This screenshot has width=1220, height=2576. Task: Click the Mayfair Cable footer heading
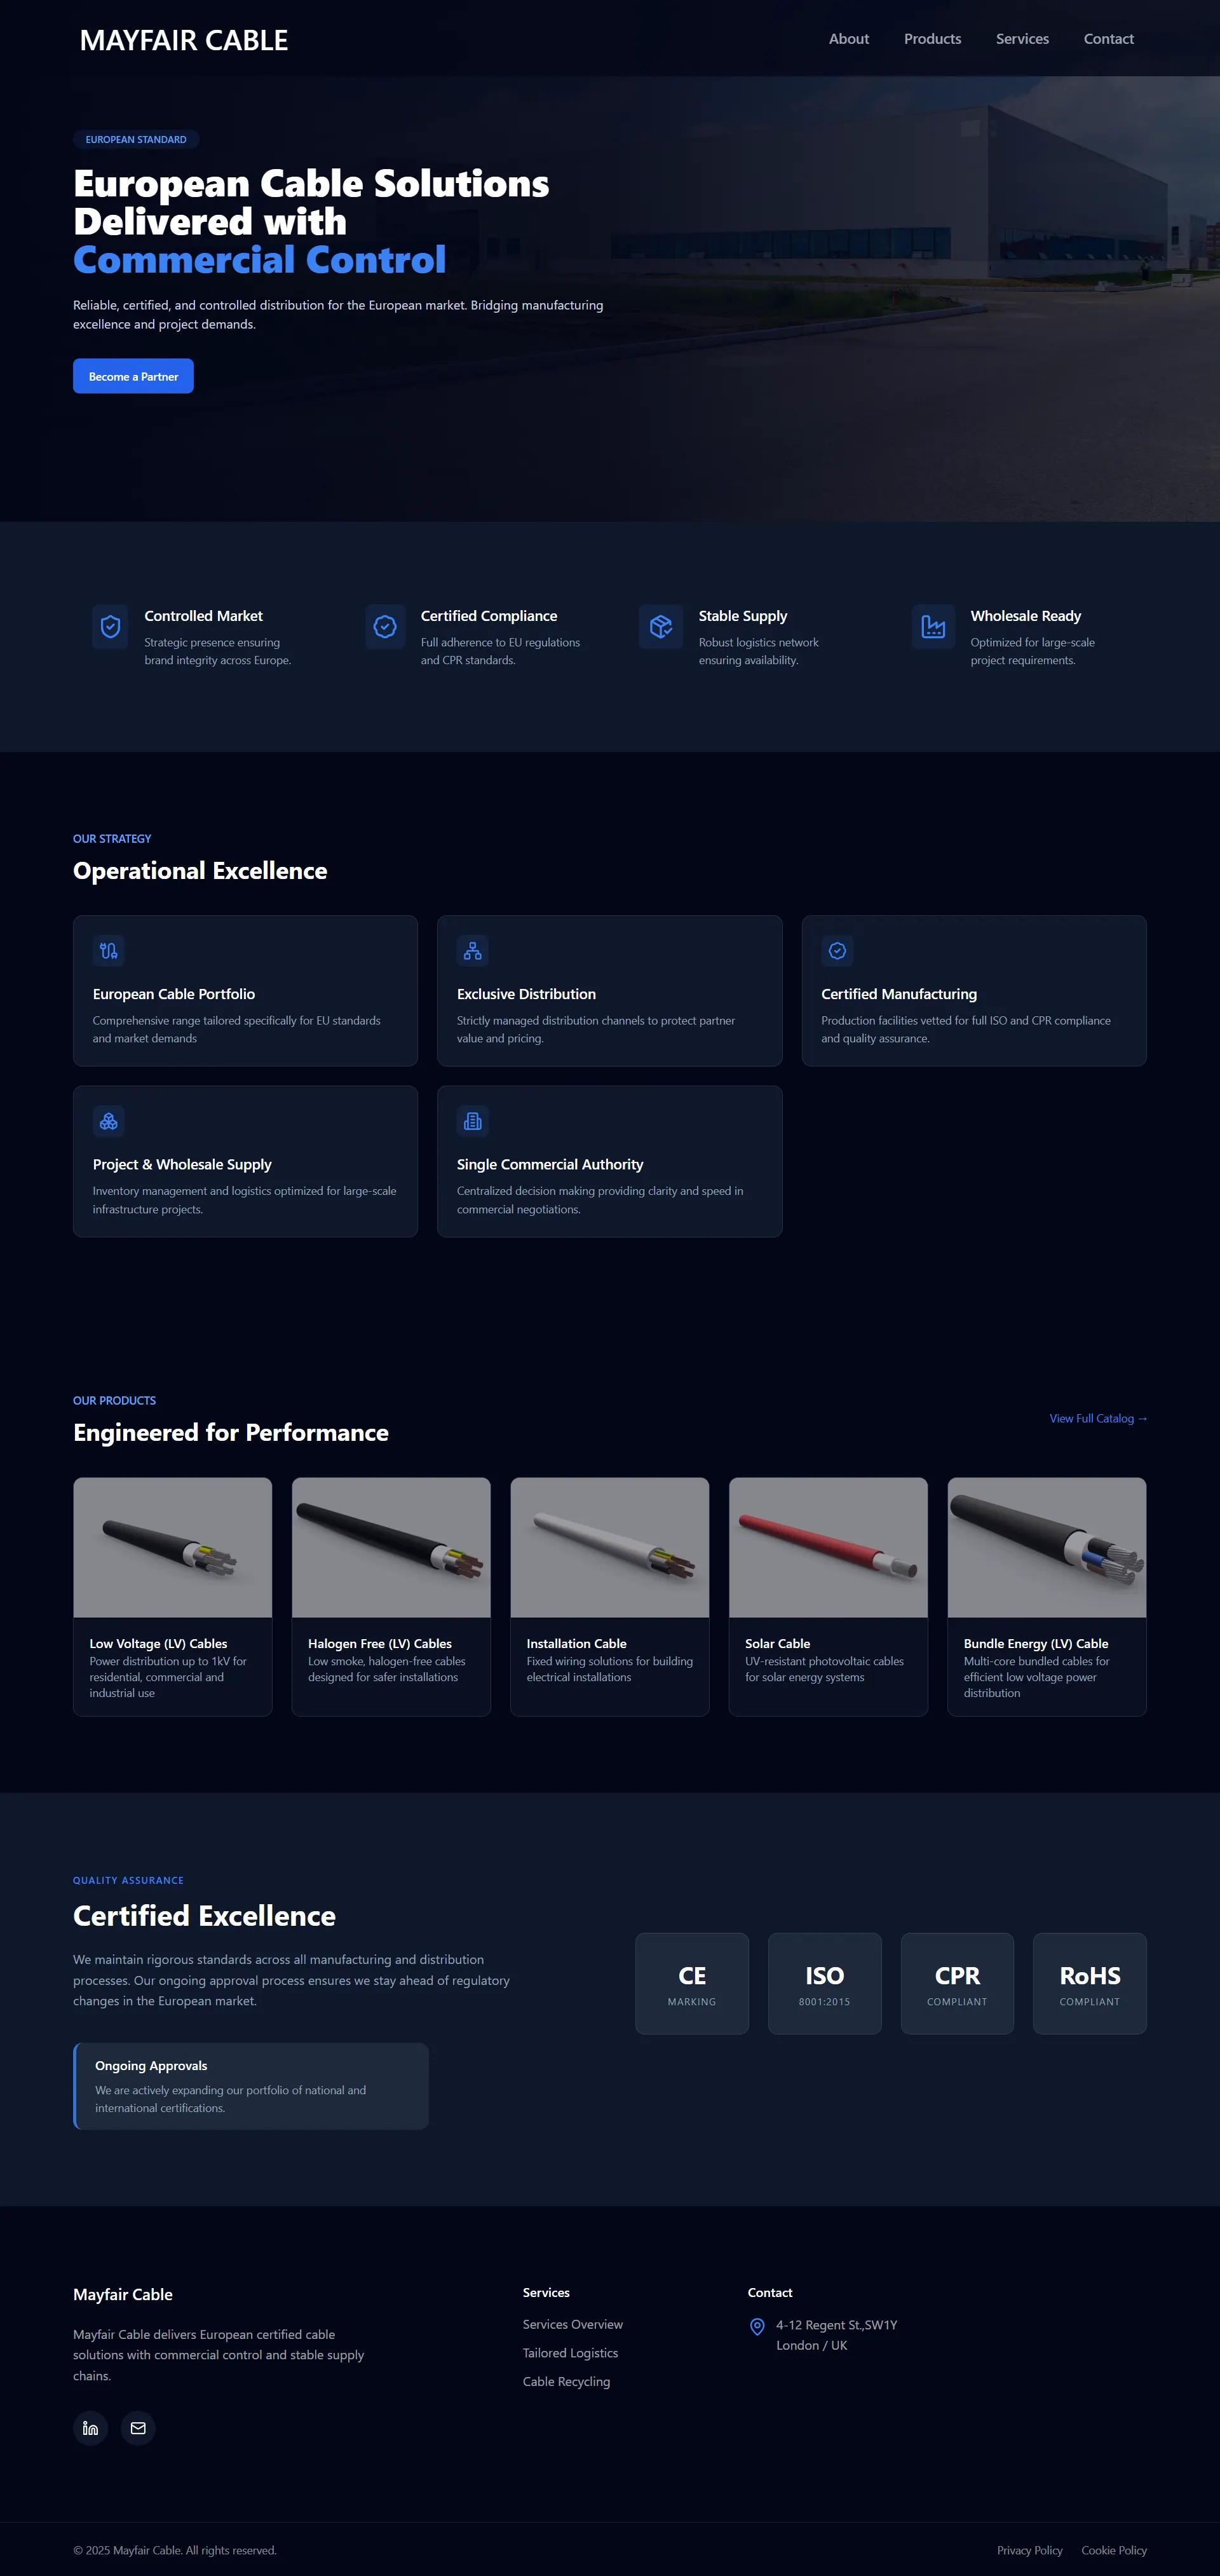123,2294
